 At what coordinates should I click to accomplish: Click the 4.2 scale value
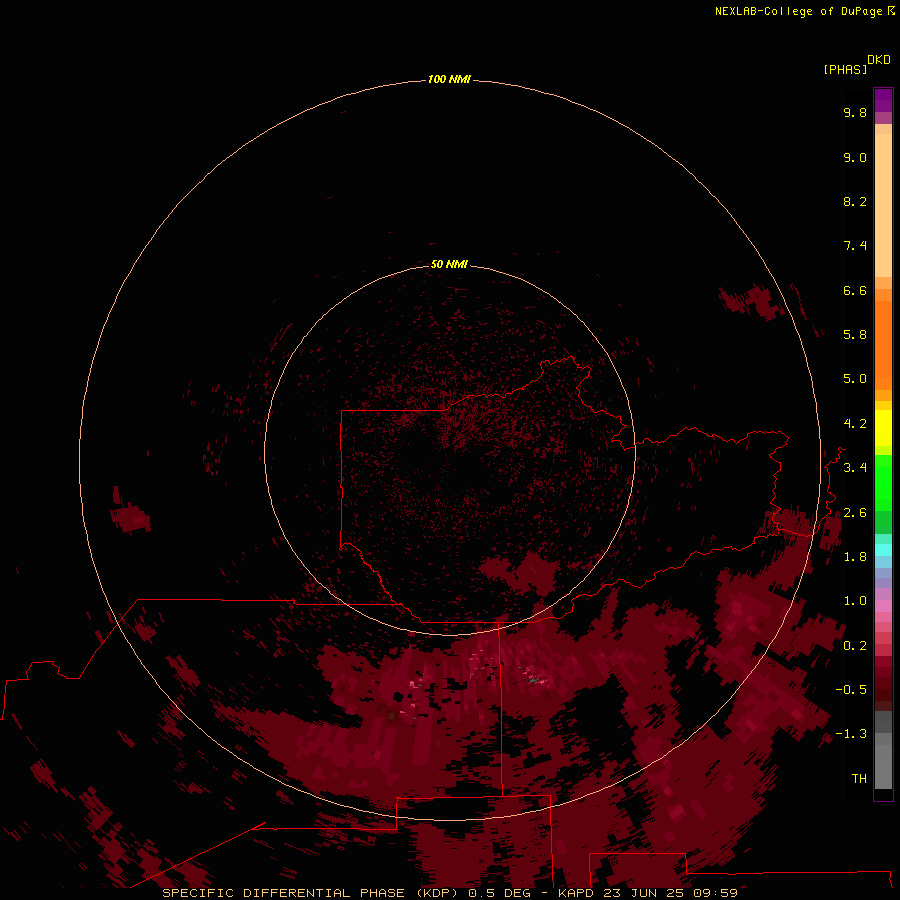[x=855, y=424]
